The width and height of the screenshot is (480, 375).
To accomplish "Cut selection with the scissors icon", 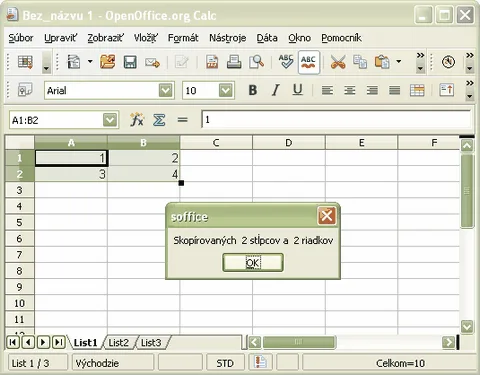I will [x=338, y=62].
